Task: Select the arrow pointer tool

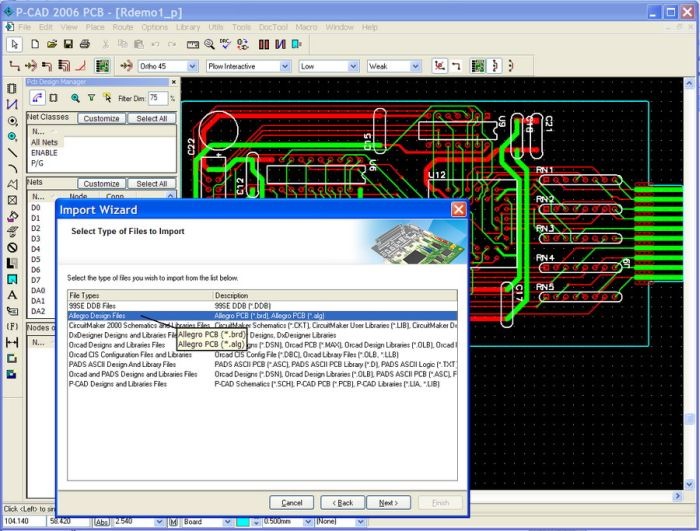Action: pyautogui.click(x=14, y=44)
